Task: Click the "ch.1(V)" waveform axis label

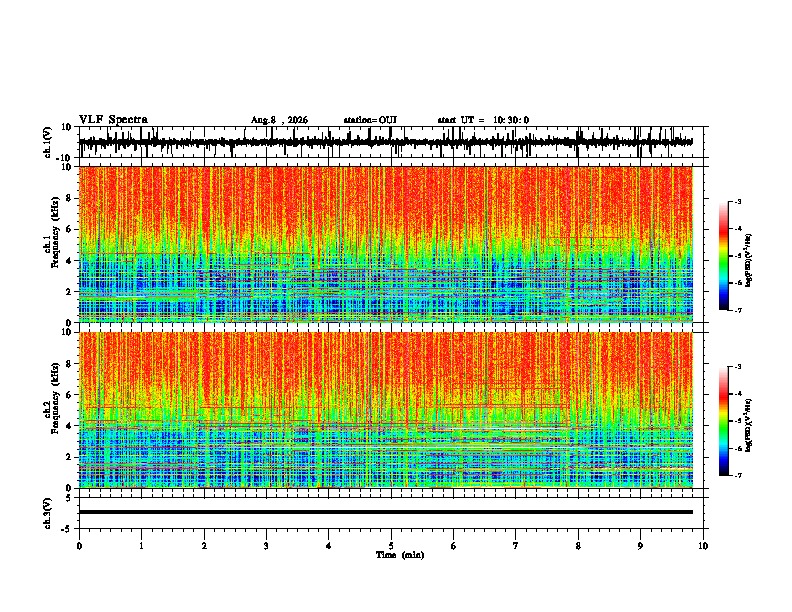Action: pos(48,142)
